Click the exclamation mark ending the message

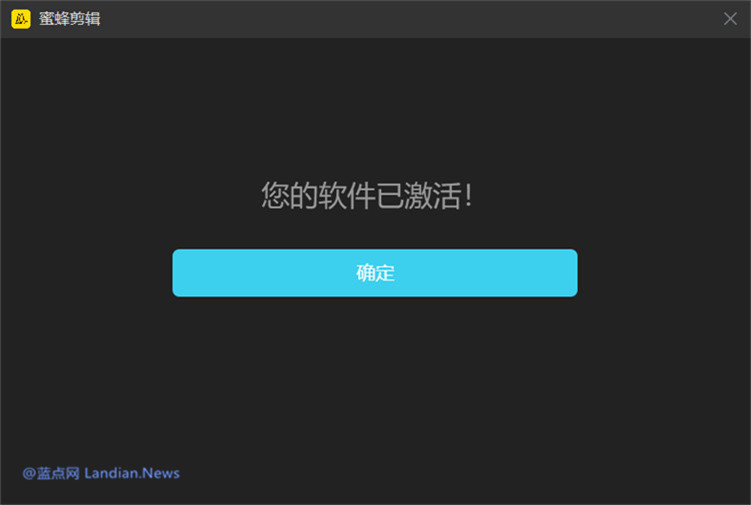(468, 196)
